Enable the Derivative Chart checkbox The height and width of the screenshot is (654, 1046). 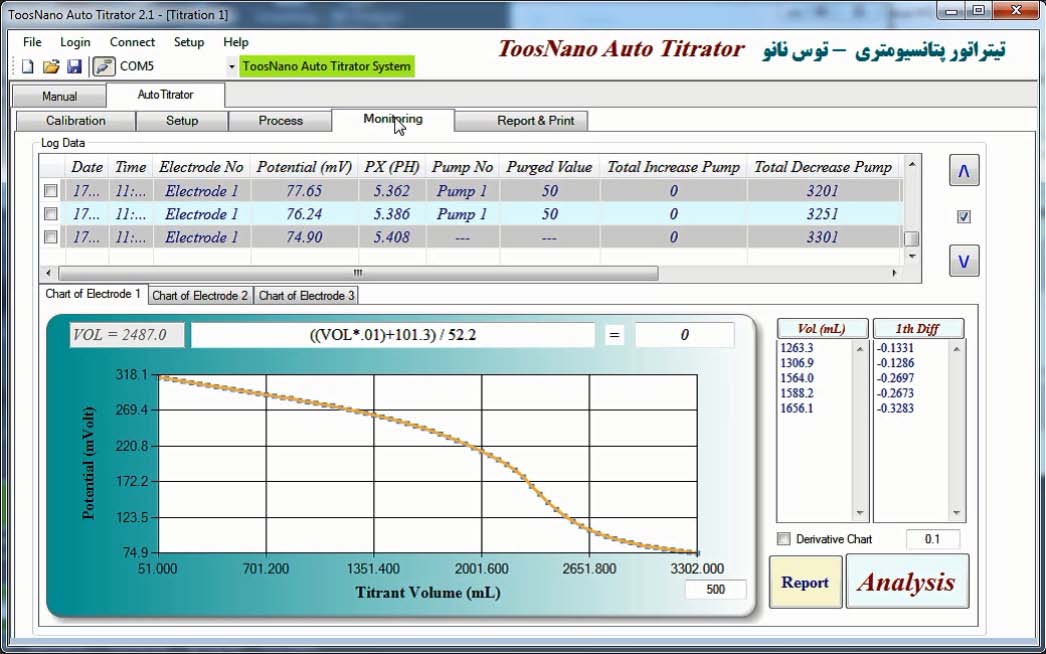pos(785,539)
